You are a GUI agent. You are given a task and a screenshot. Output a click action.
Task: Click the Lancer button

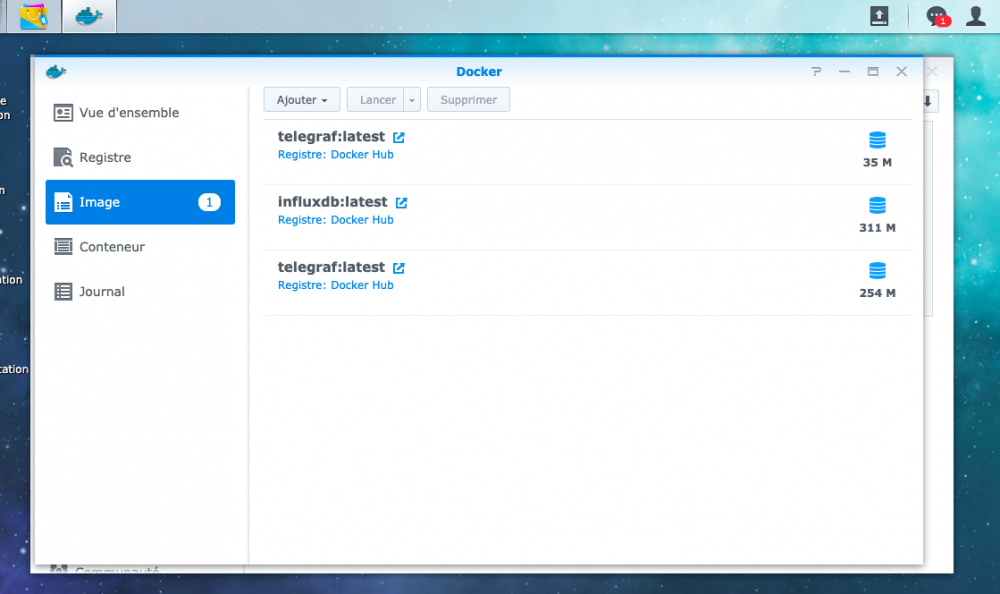pyautogui.click(x=376, y=100)
